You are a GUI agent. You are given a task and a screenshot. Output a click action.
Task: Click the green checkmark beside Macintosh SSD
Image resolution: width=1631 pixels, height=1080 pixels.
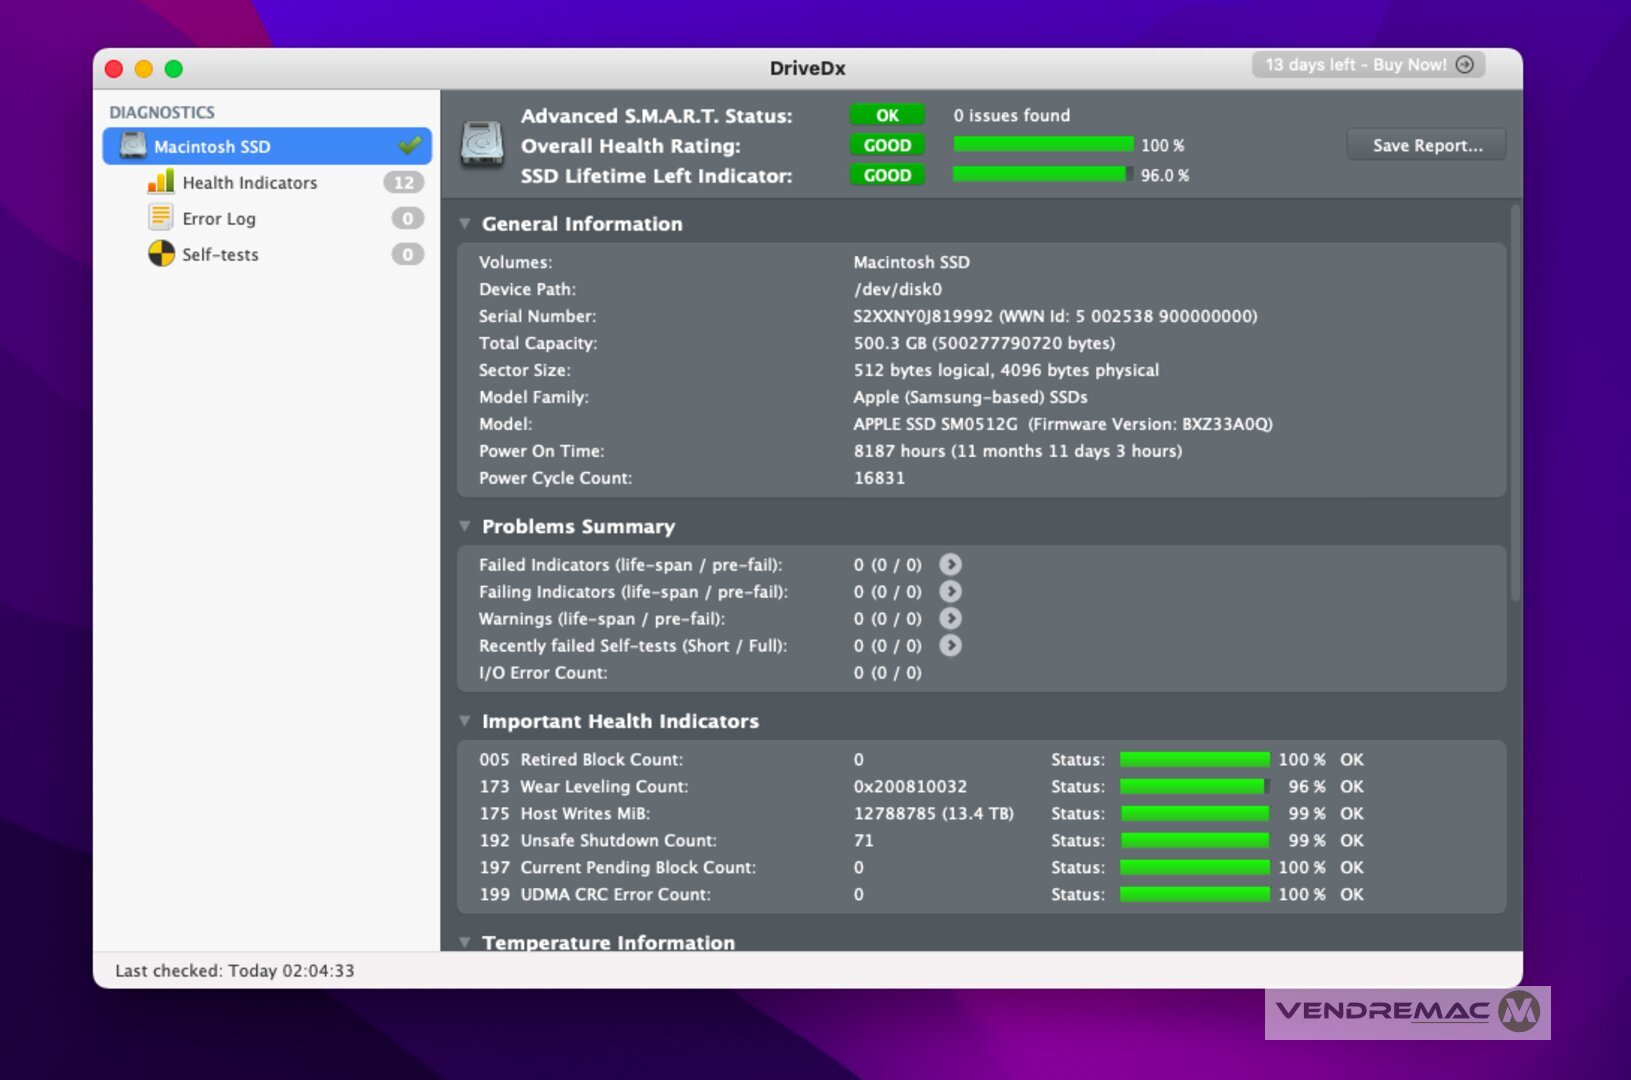point(410,146)
